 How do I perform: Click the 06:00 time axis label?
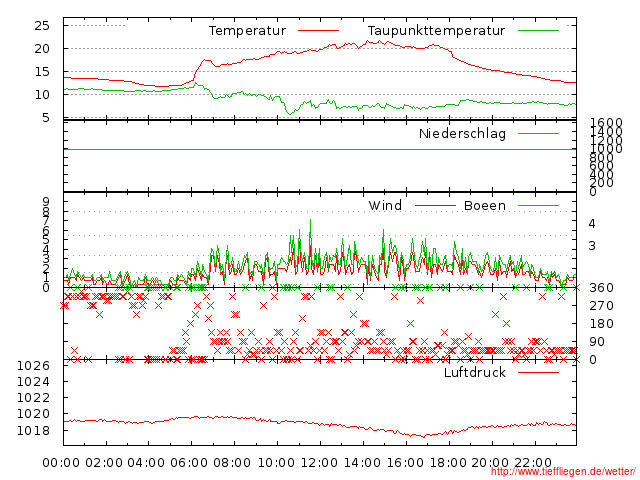pyautogui.click(x=189, y=463)
